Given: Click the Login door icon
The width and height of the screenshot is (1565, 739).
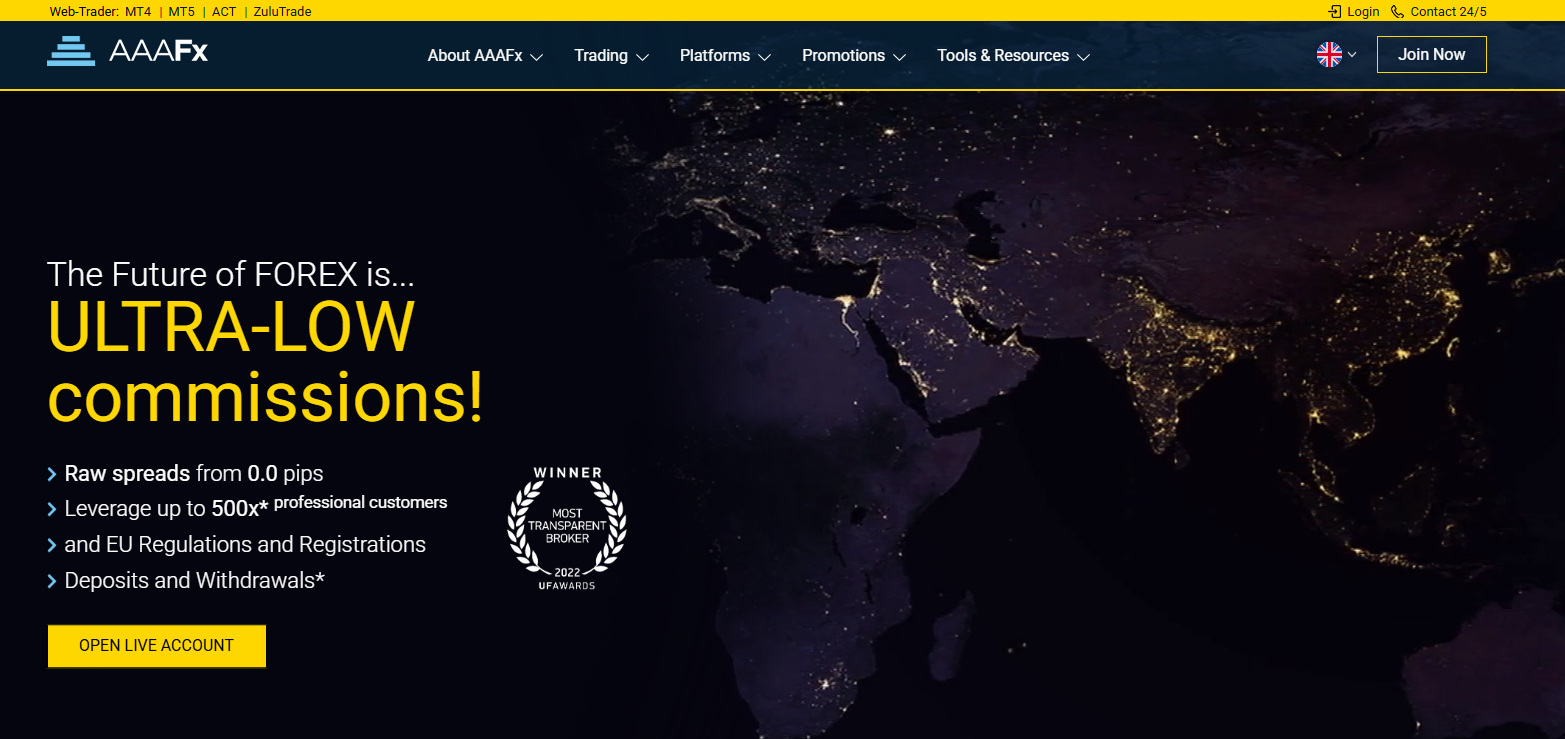Looking at the screenshot, I should [x=1335, y=12].
